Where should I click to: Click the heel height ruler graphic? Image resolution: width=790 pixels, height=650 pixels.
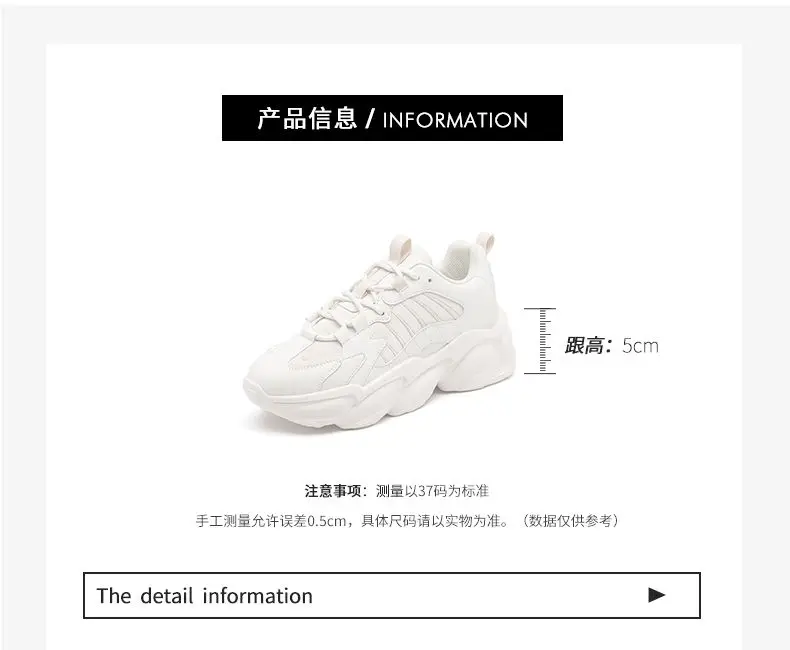point(540,341)
